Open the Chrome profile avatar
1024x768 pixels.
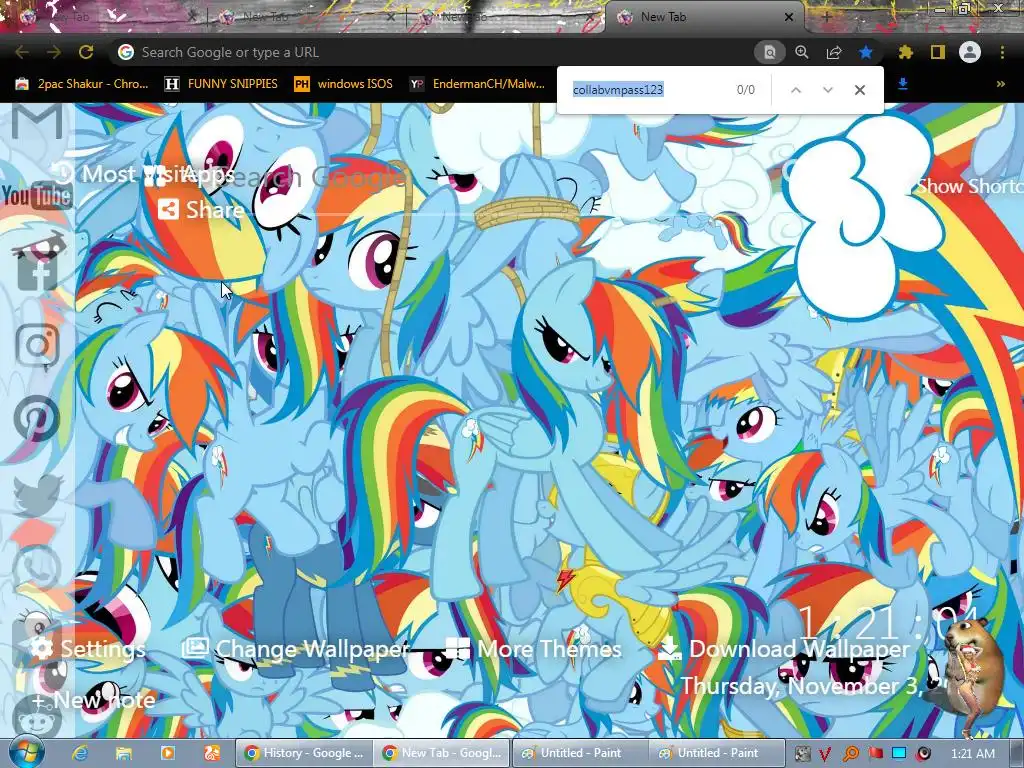point(970,52)
